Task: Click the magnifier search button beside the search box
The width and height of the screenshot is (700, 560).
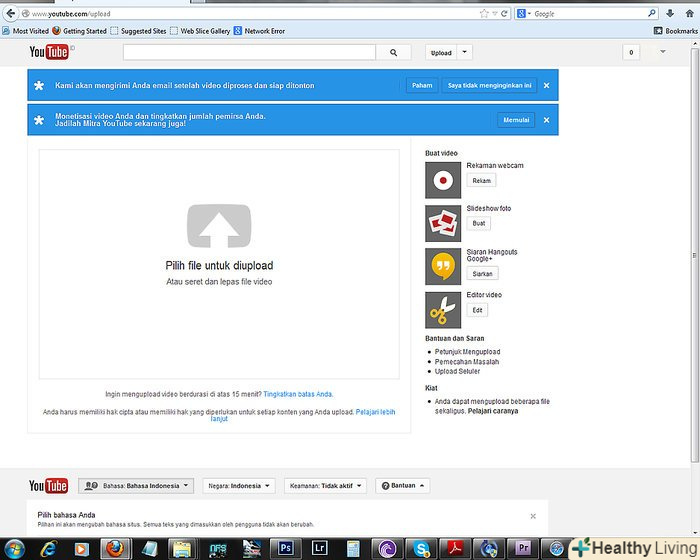Action: [x=394, y=53]
